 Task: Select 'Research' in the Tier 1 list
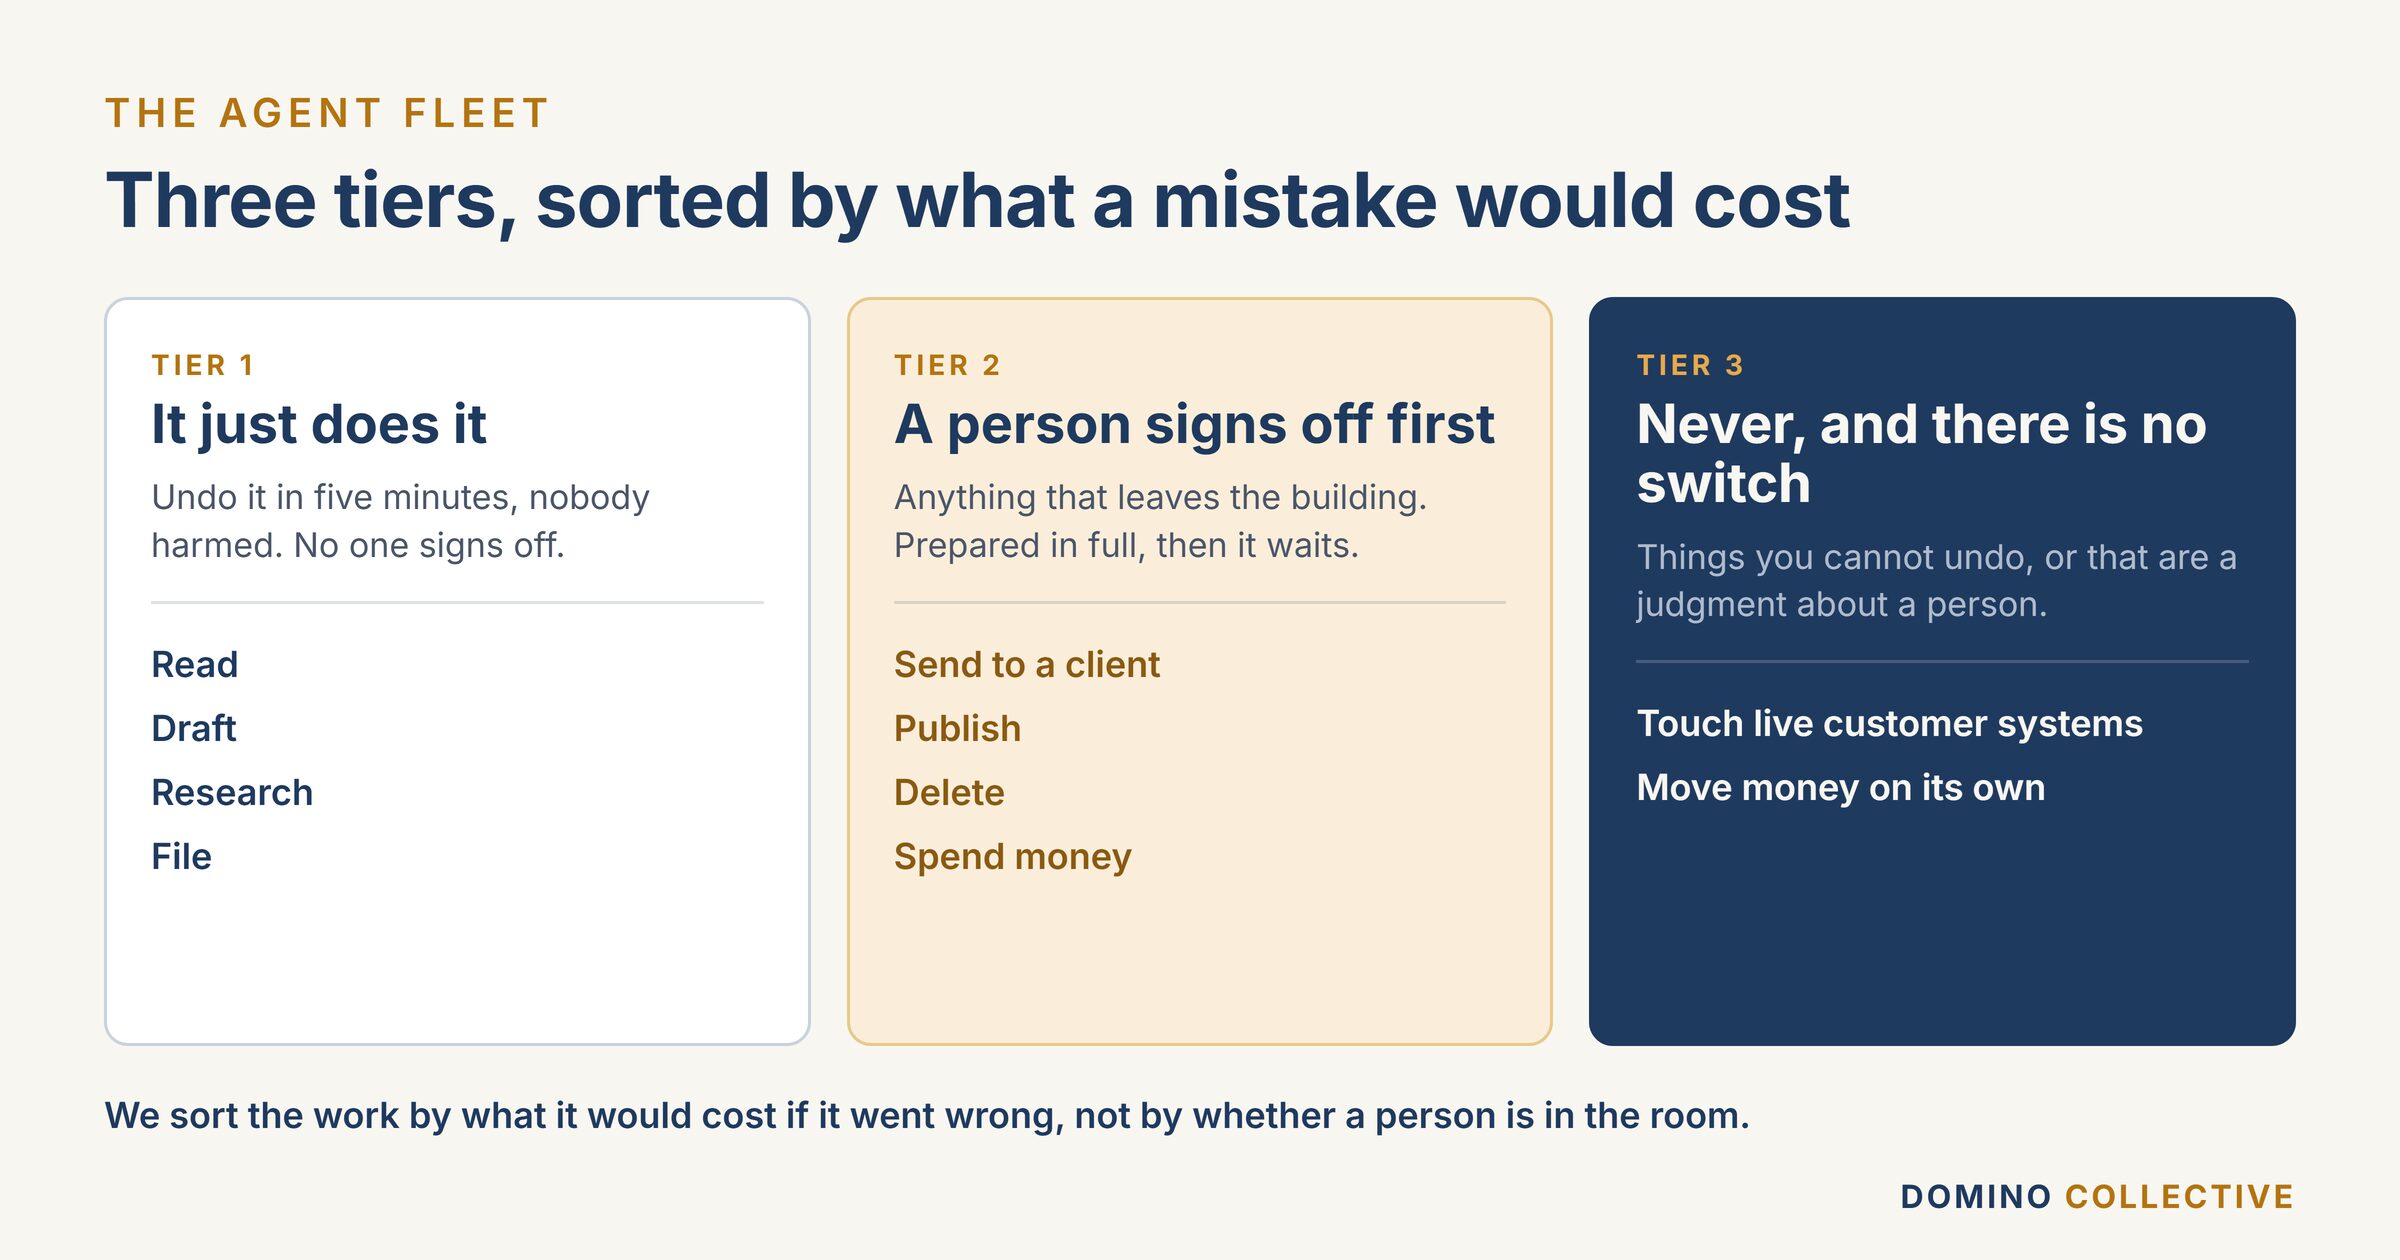(x=232, y=792)
